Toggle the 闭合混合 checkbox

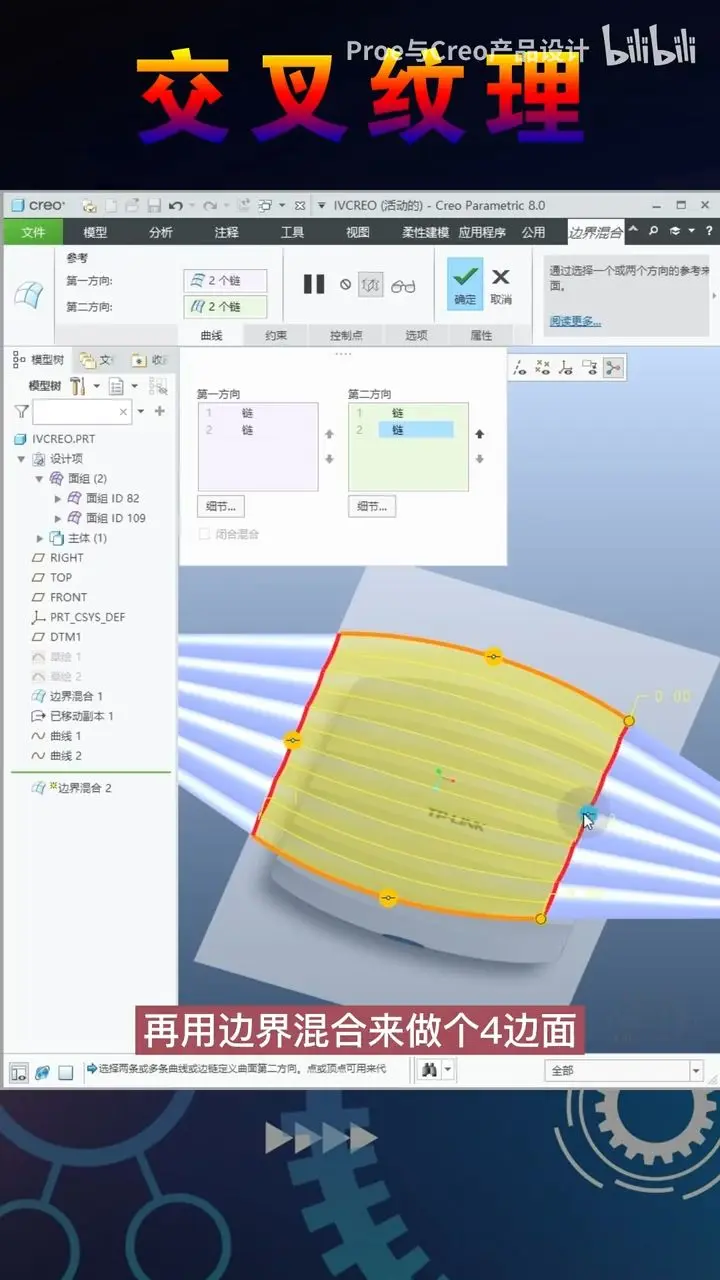[205, 534]
